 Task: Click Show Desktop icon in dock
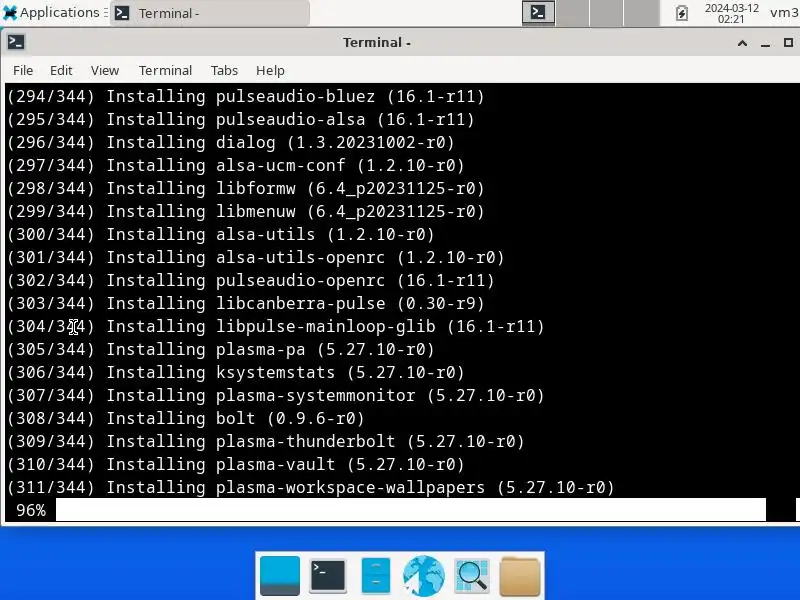click(280, 576)
